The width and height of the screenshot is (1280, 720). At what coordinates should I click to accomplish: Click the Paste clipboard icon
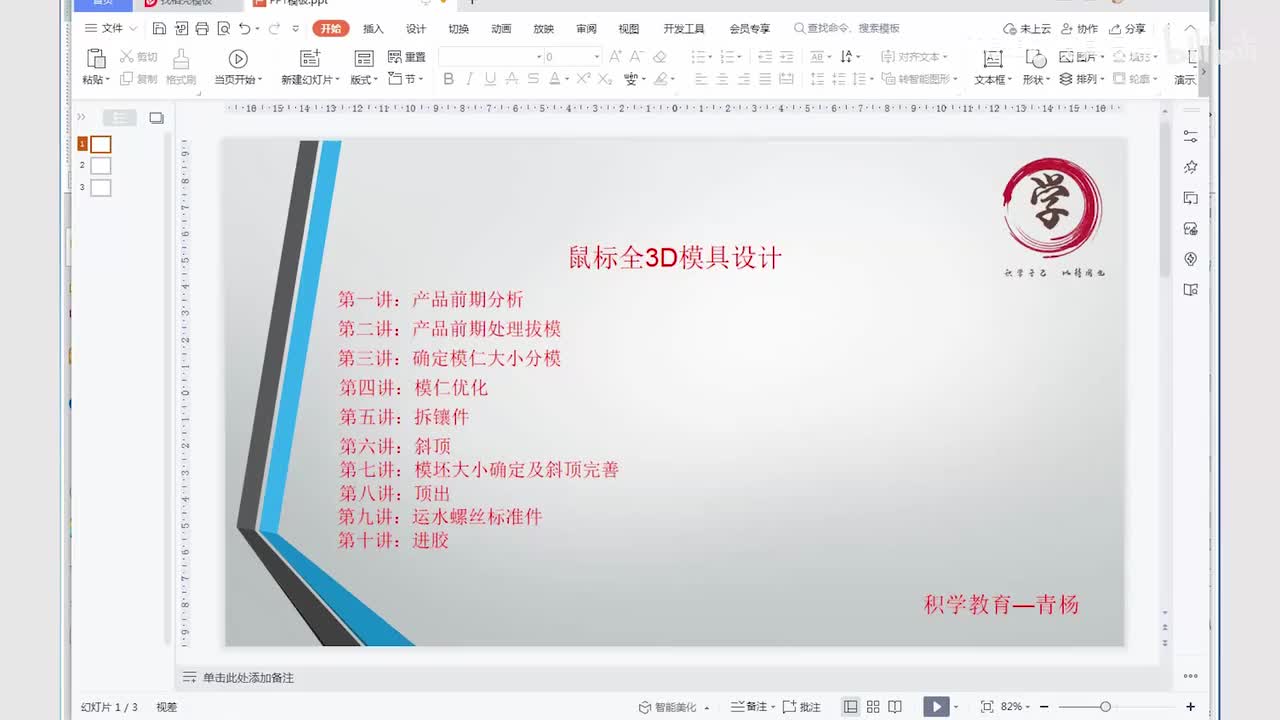tap(96, 58)
